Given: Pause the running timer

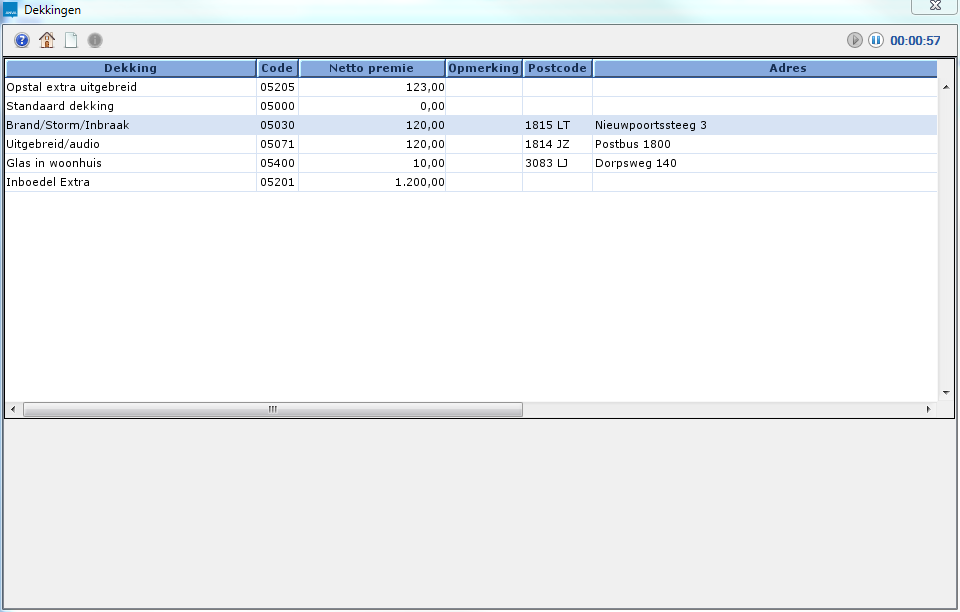Looking at the screenshot, I should [875, 41].
